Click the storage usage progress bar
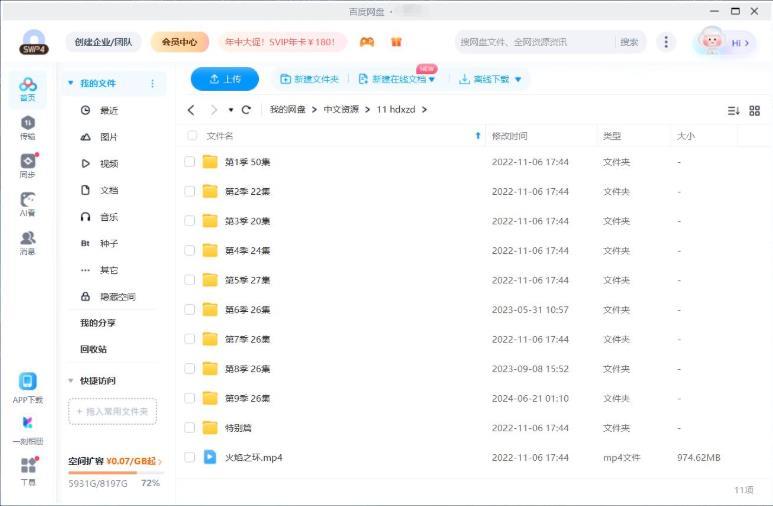The height and width of the screenshot is (506, 773). pos(115,473)
